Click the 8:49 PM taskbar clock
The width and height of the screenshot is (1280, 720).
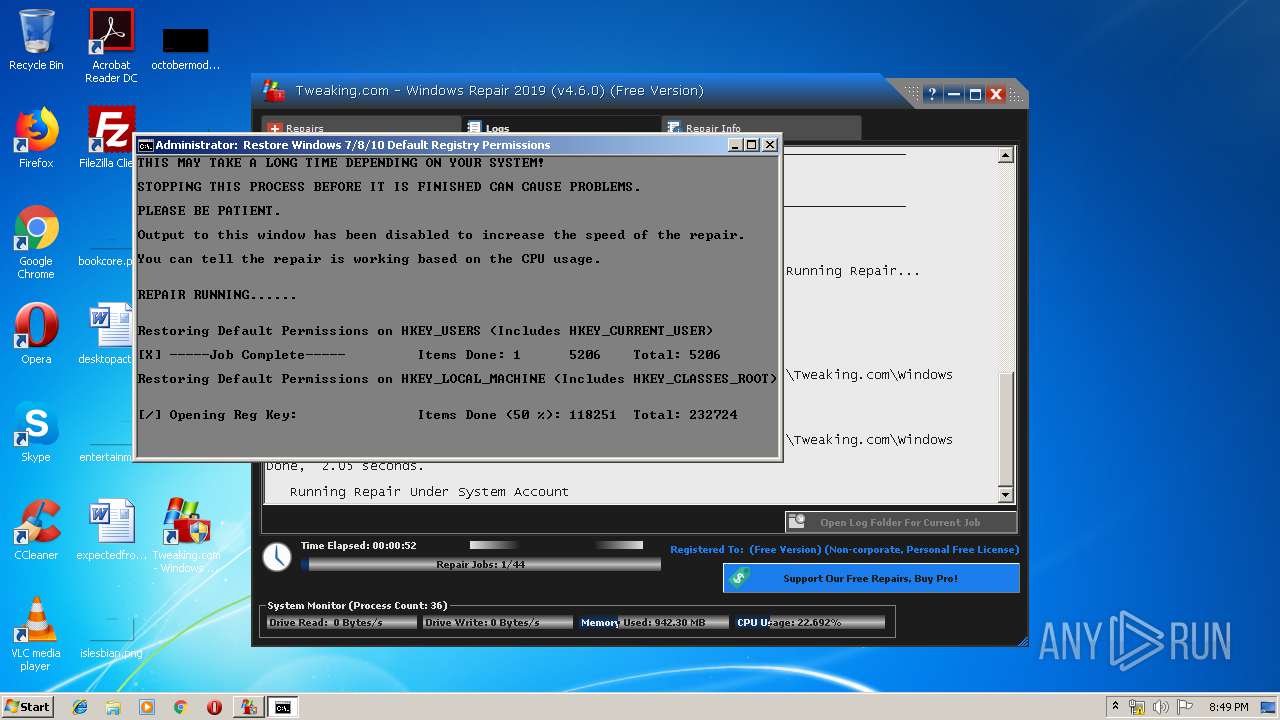point(1228,707)
